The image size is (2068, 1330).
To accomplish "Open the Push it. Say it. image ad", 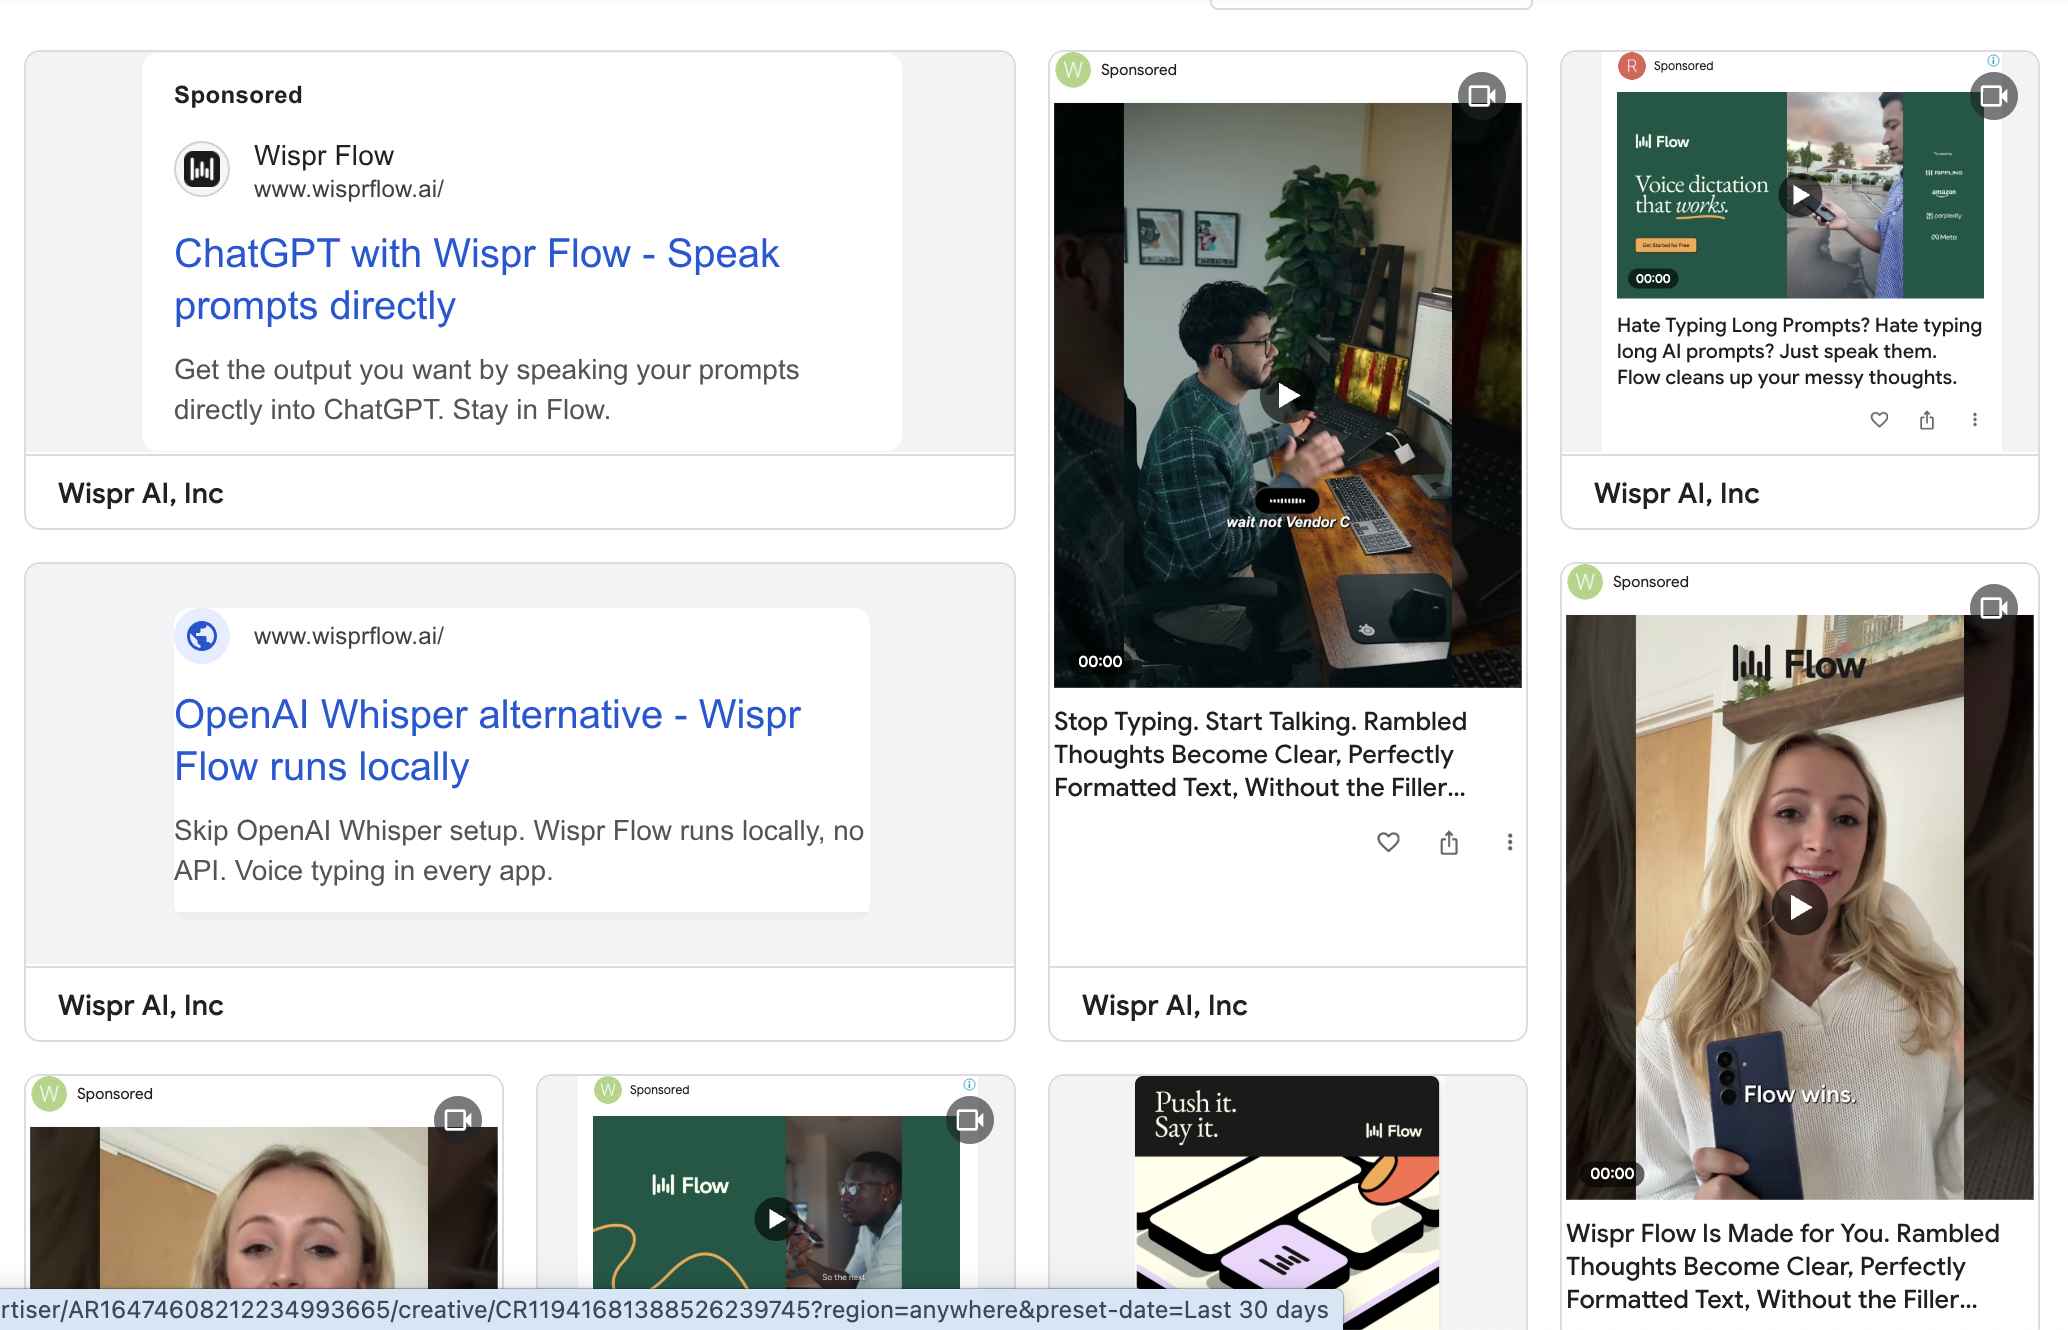I will [x=1287, y=1203].
